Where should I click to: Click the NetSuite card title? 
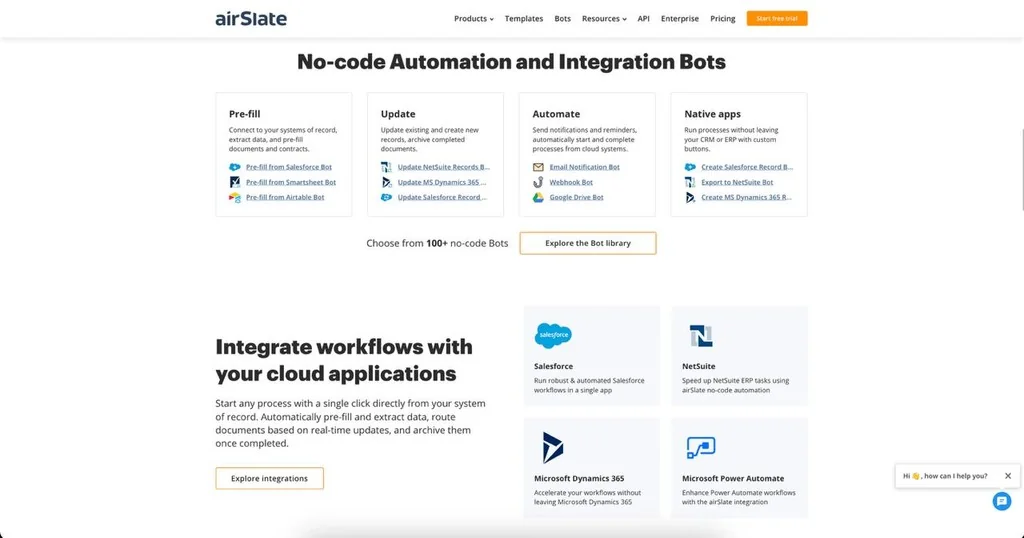698,366
